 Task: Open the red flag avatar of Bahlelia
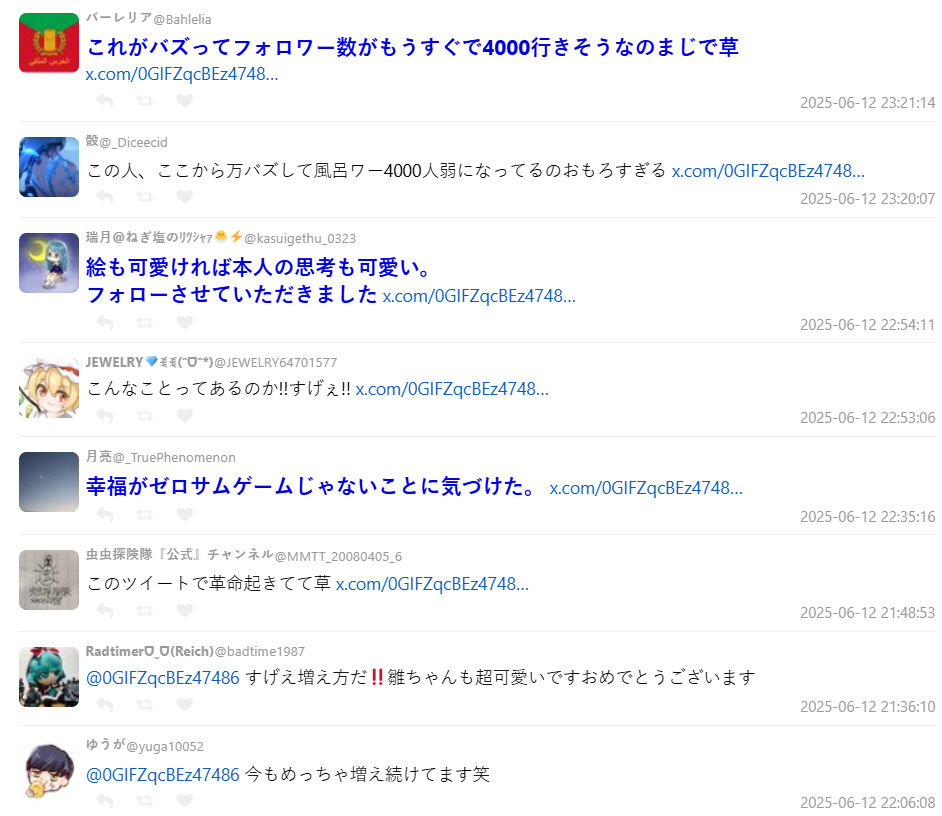[x=49, y=43]
